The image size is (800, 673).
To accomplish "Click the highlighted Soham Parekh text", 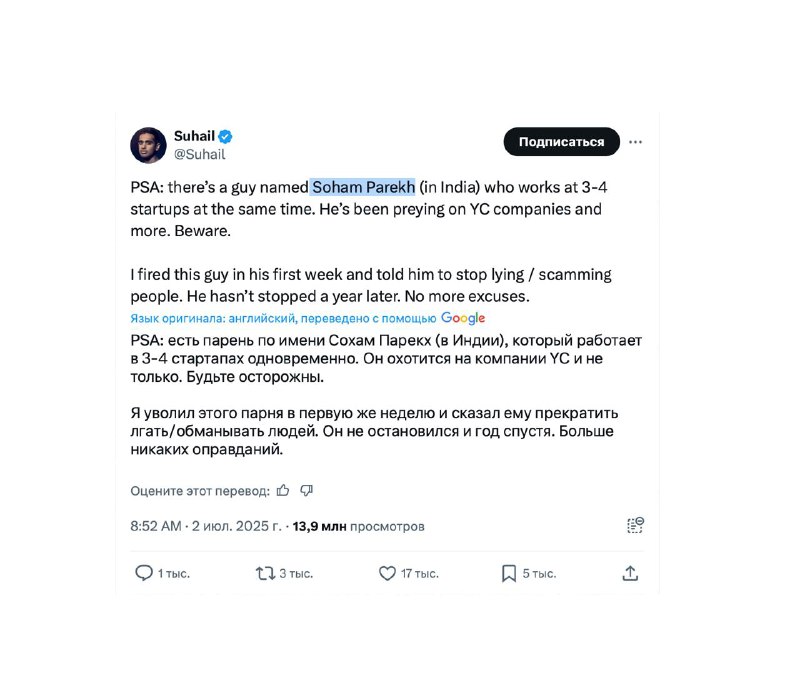I will [363, 187].
